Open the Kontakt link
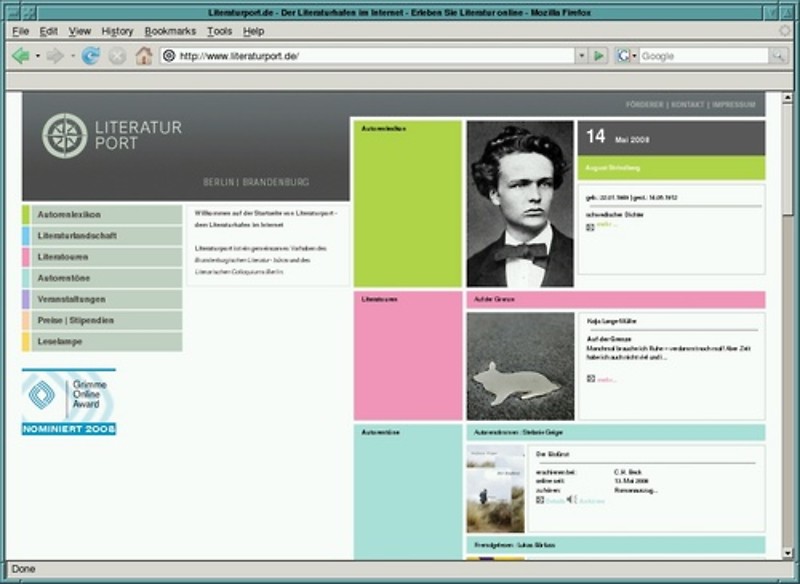Screen dimensions: 800x584 [687, 105]
